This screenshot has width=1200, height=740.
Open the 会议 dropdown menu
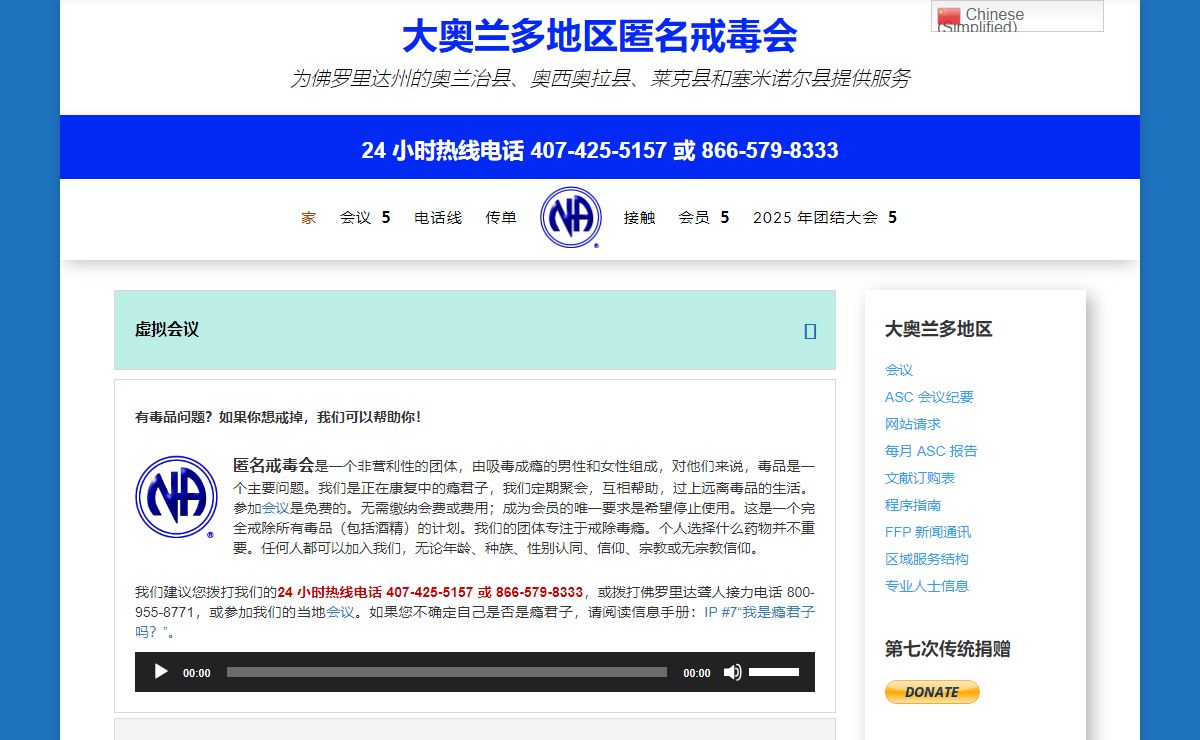pyautogui.click(x=365, y=217)
